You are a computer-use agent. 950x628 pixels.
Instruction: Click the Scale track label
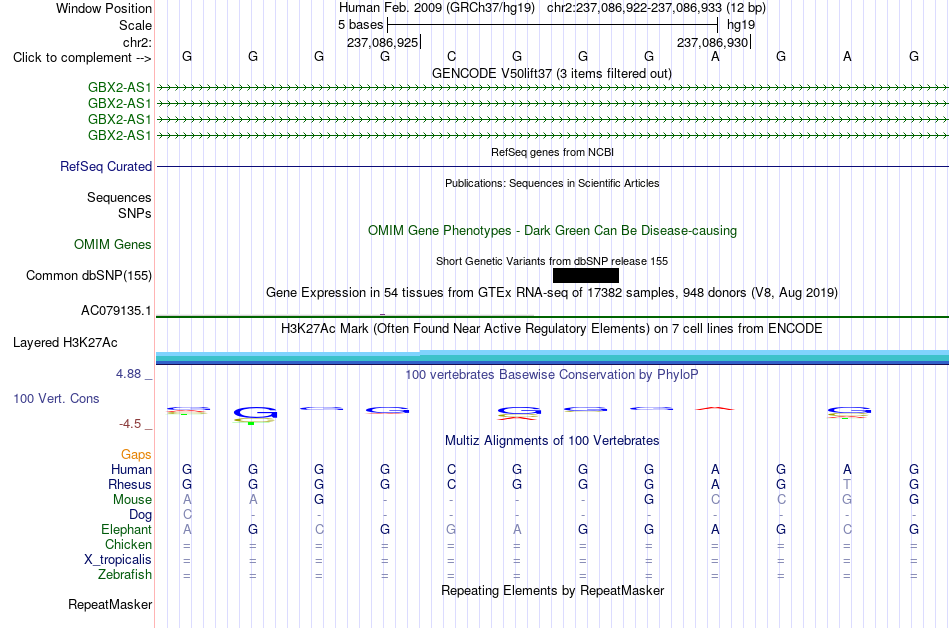pos(135,25)
